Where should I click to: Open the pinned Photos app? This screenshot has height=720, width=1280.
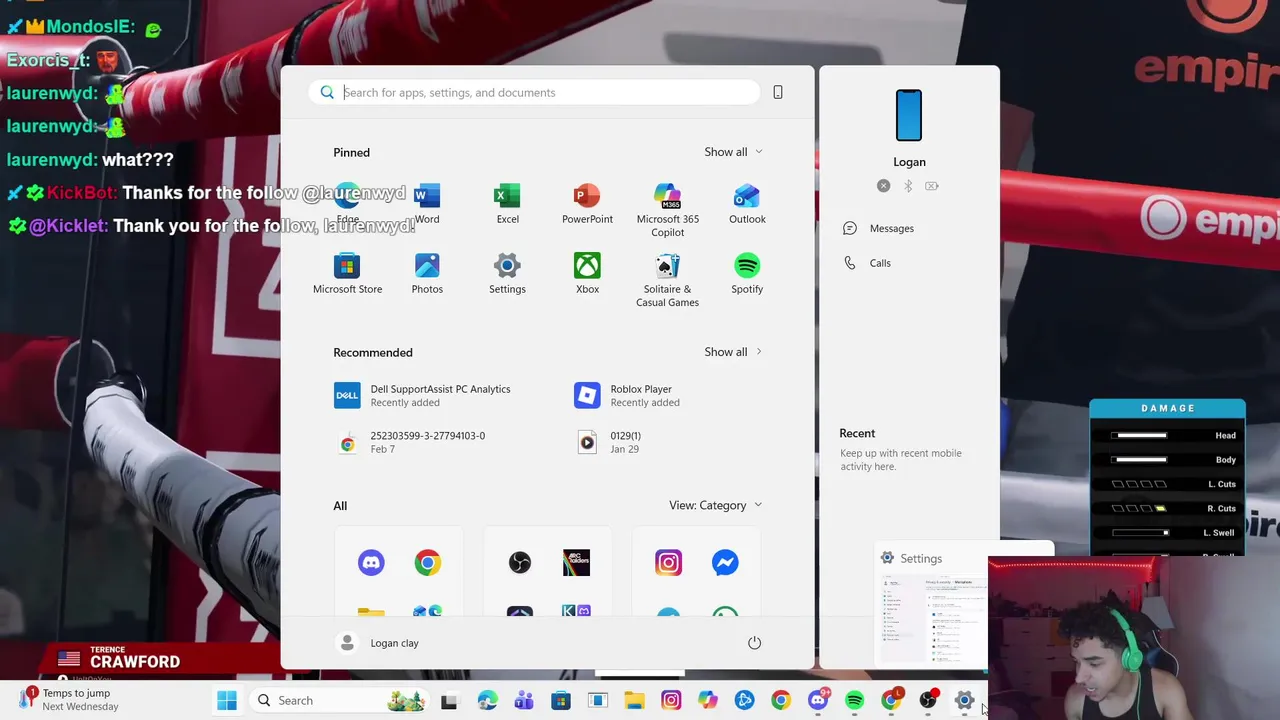(427, 274)
